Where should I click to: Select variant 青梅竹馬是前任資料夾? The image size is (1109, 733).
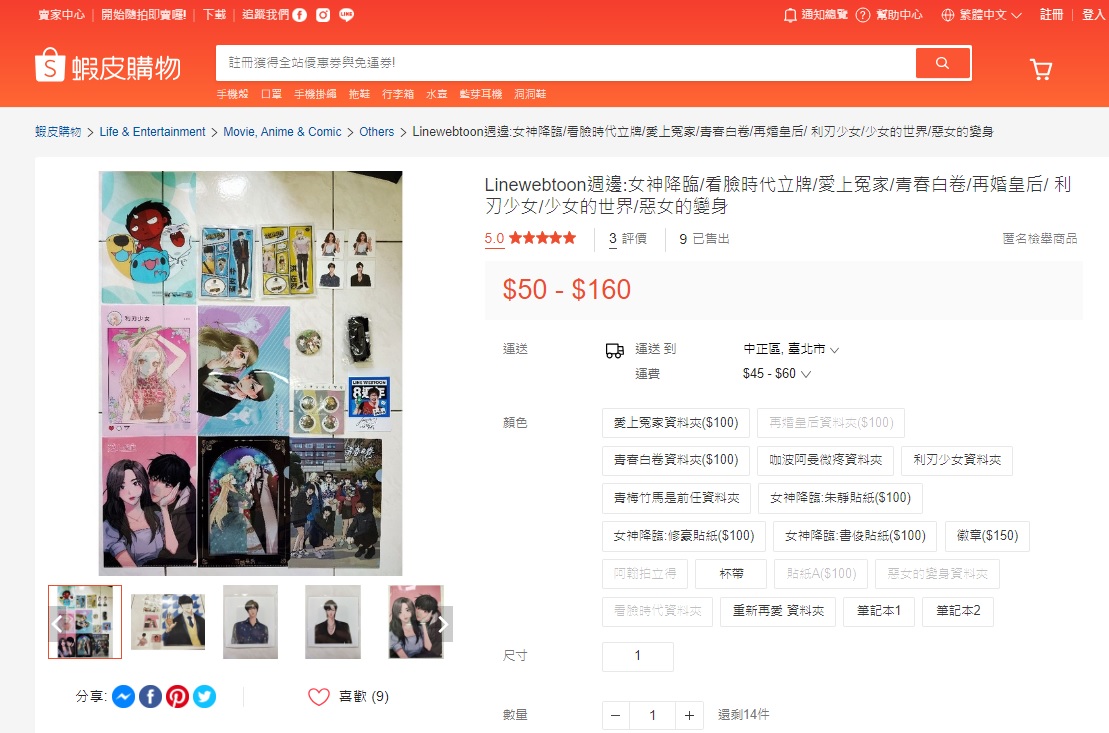[x=676, y=498]
